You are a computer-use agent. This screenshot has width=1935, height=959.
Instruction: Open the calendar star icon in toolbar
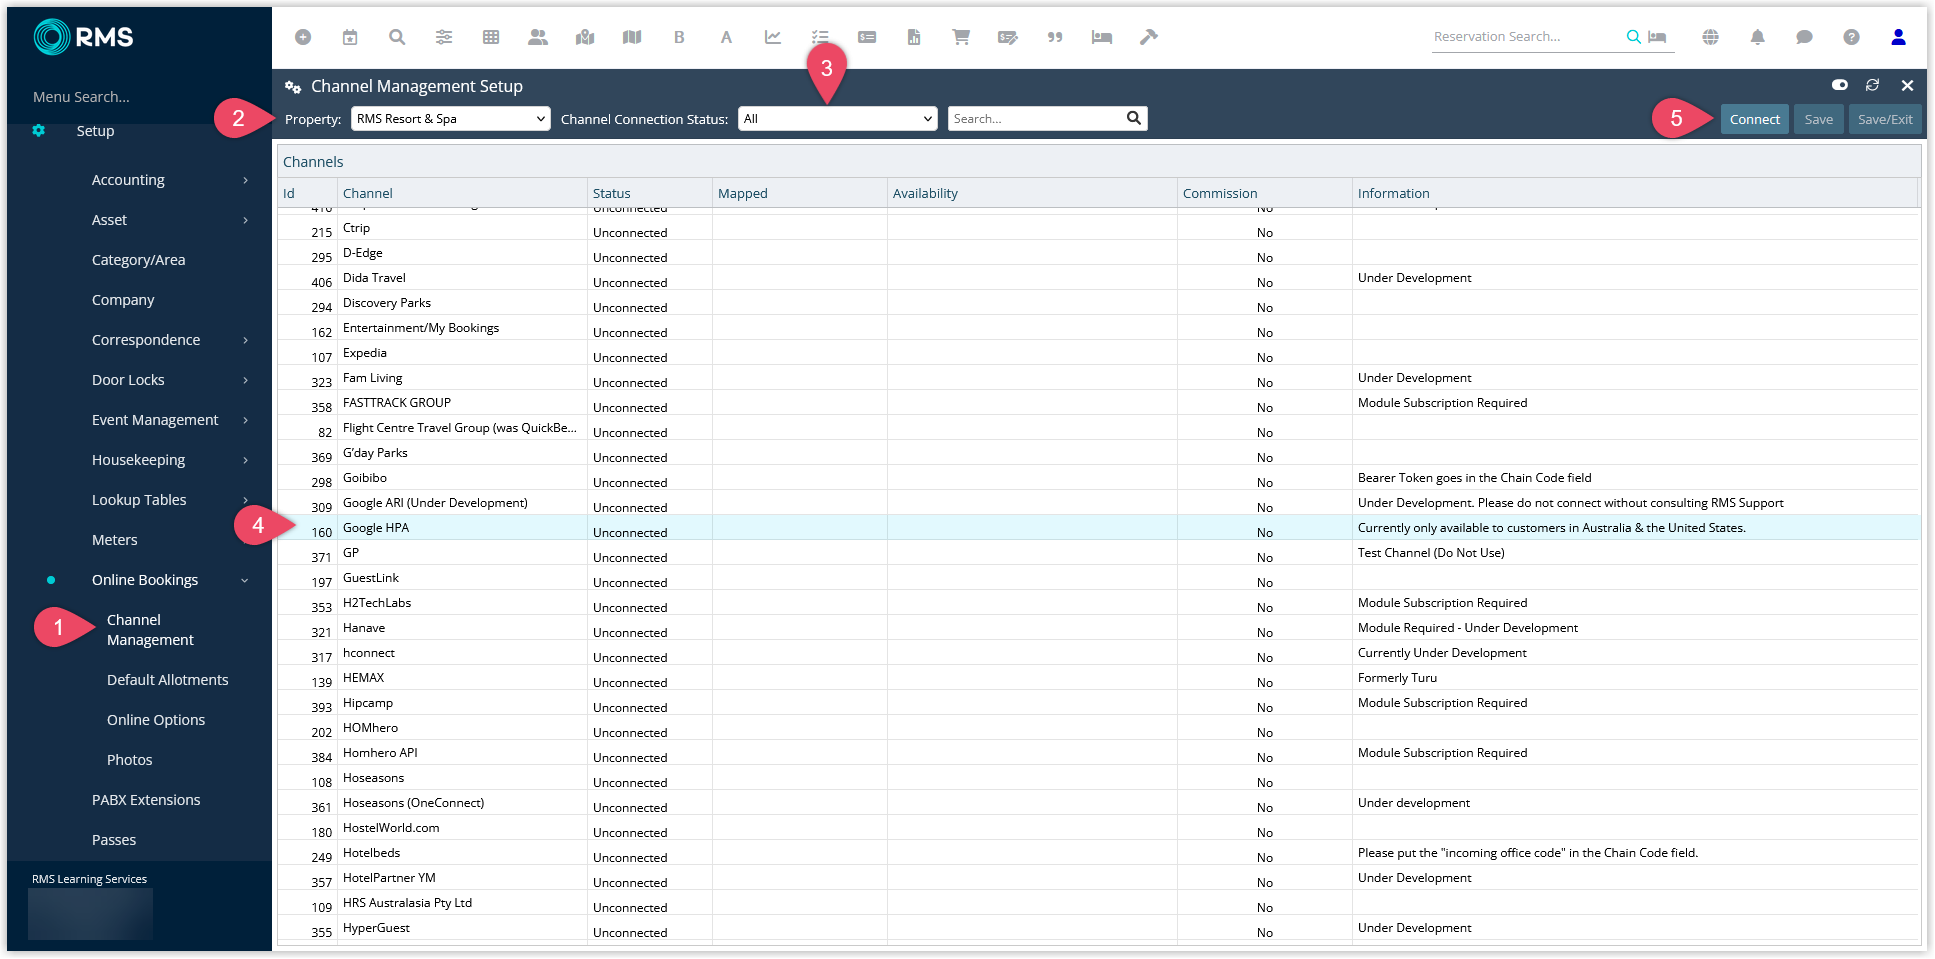click(350, 37)
